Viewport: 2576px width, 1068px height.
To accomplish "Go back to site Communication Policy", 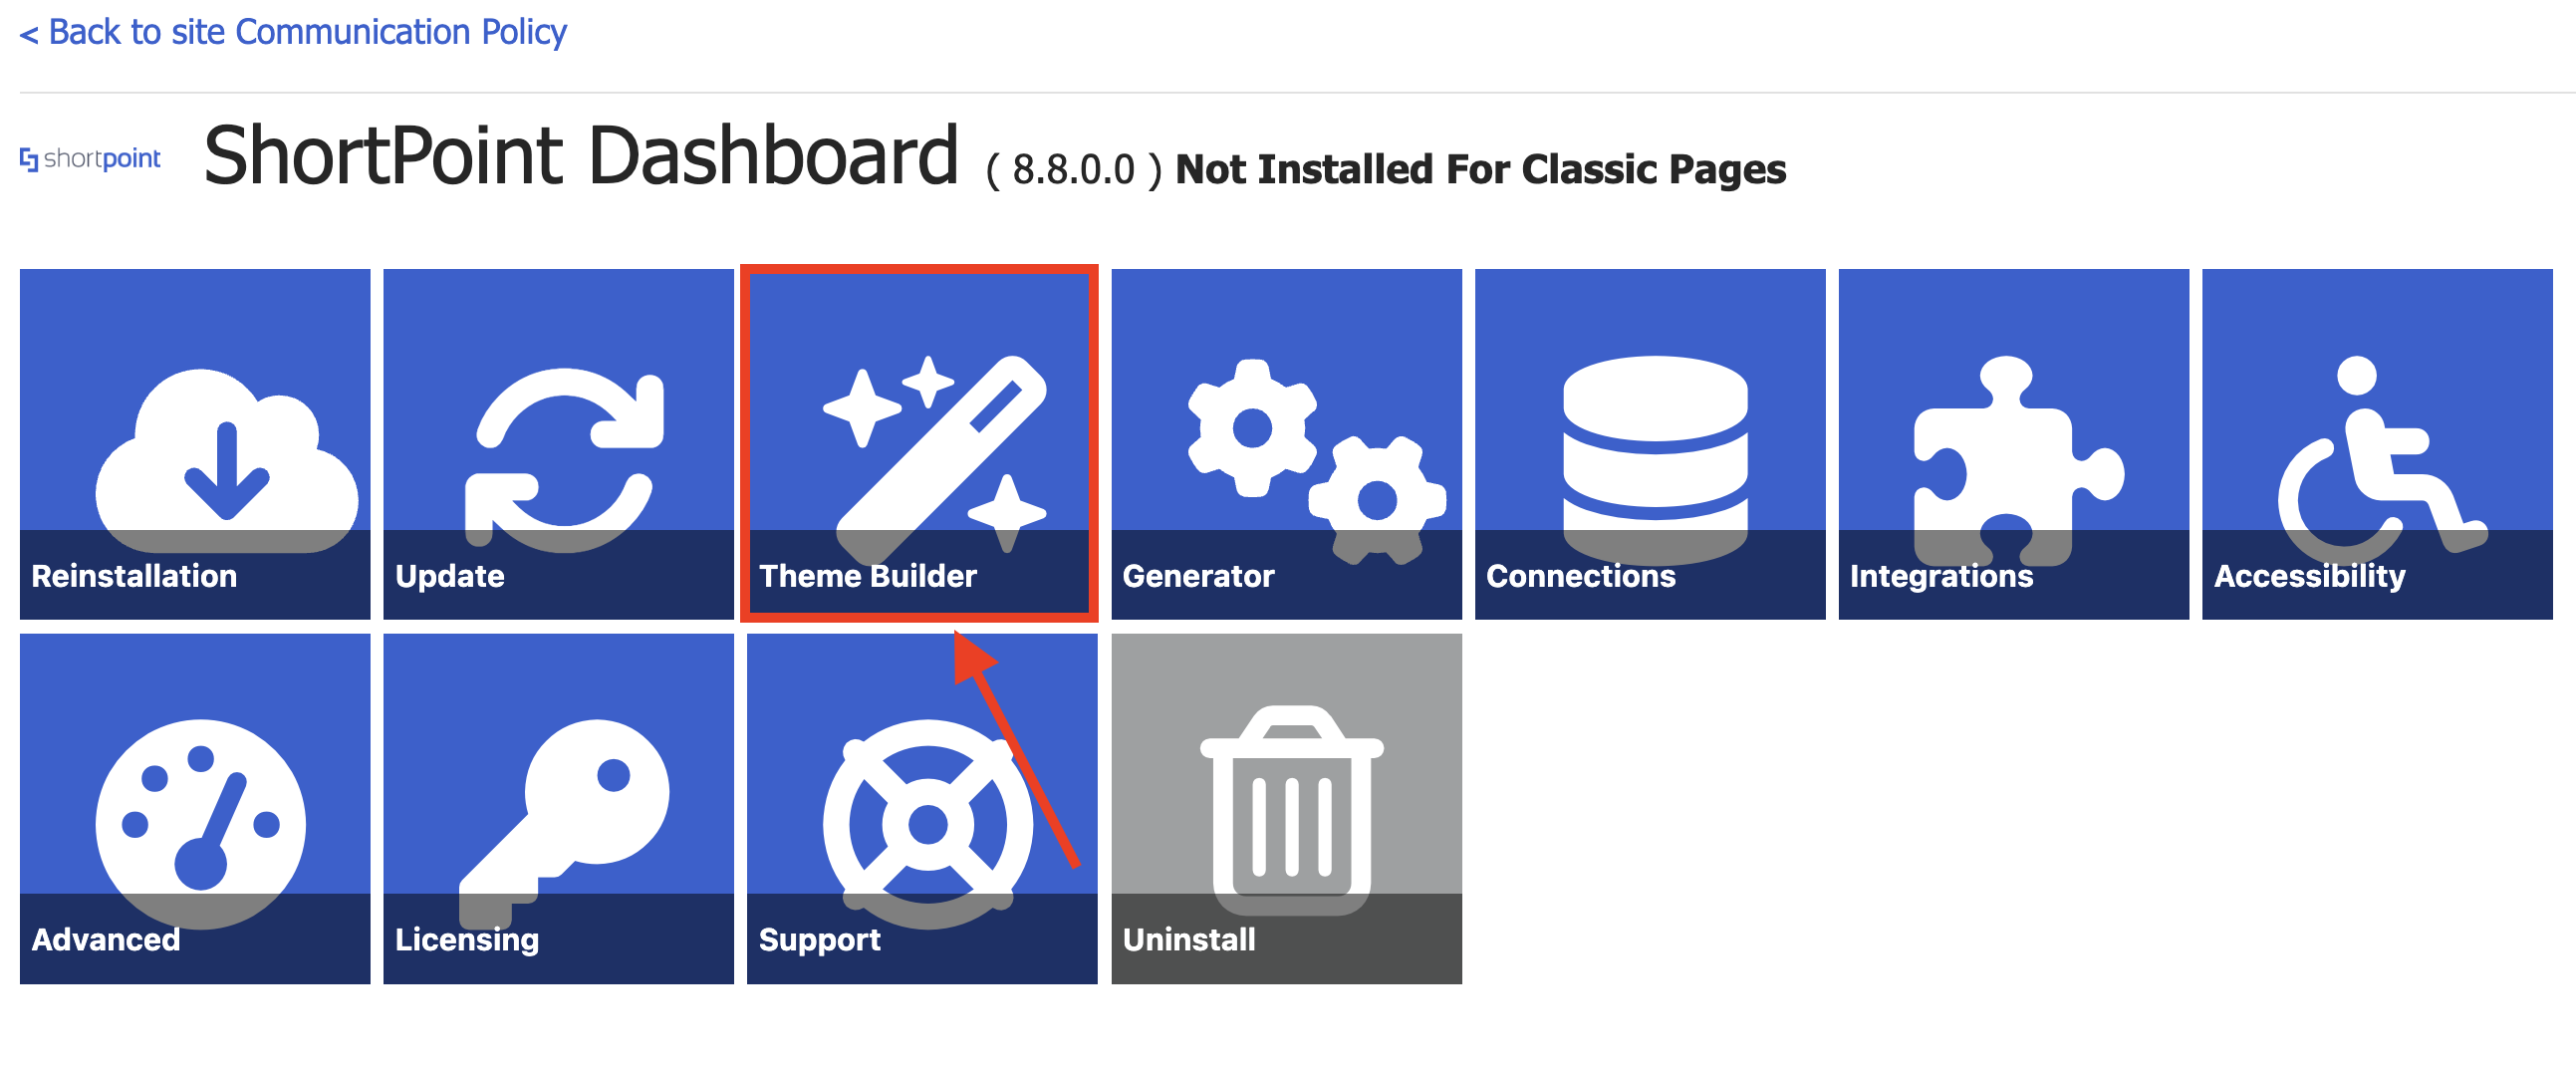I will pos(292,32).
